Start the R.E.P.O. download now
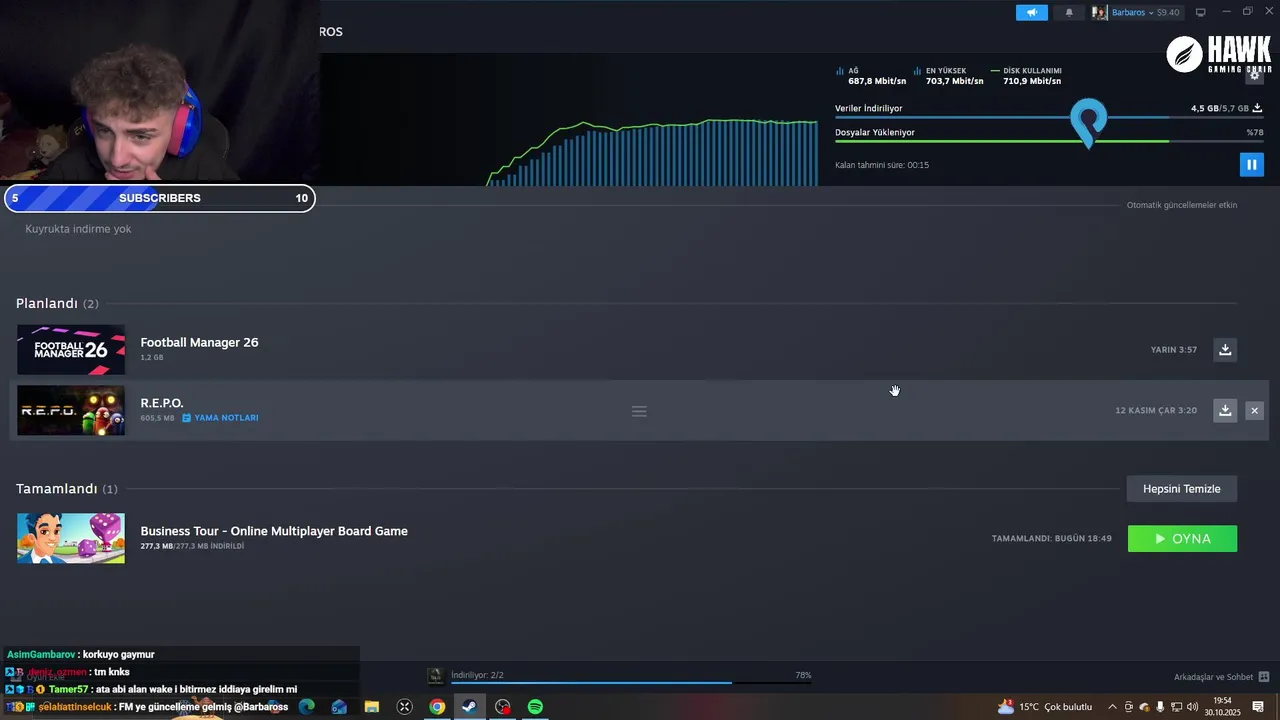Screen dimensions: 1280x720 (1225, 410)
